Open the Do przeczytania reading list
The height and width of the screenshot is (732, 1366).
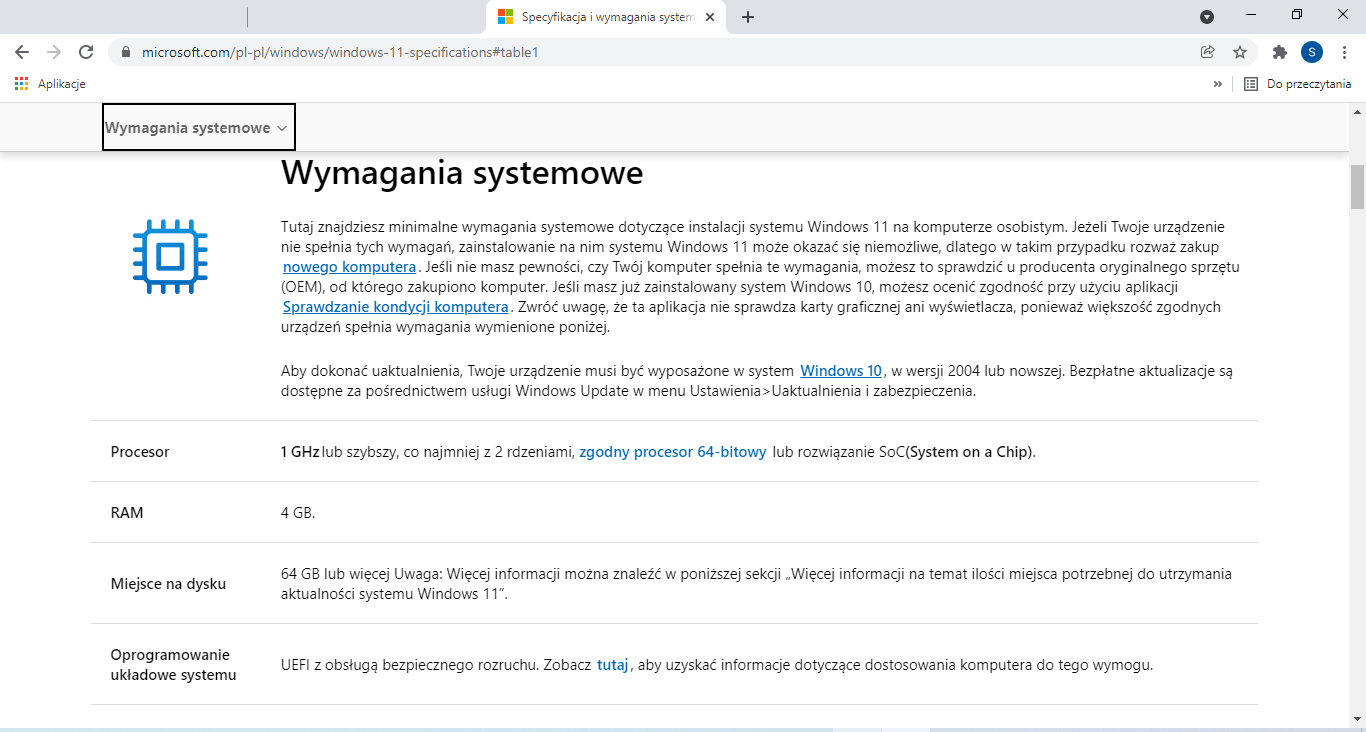point(1297,84)
